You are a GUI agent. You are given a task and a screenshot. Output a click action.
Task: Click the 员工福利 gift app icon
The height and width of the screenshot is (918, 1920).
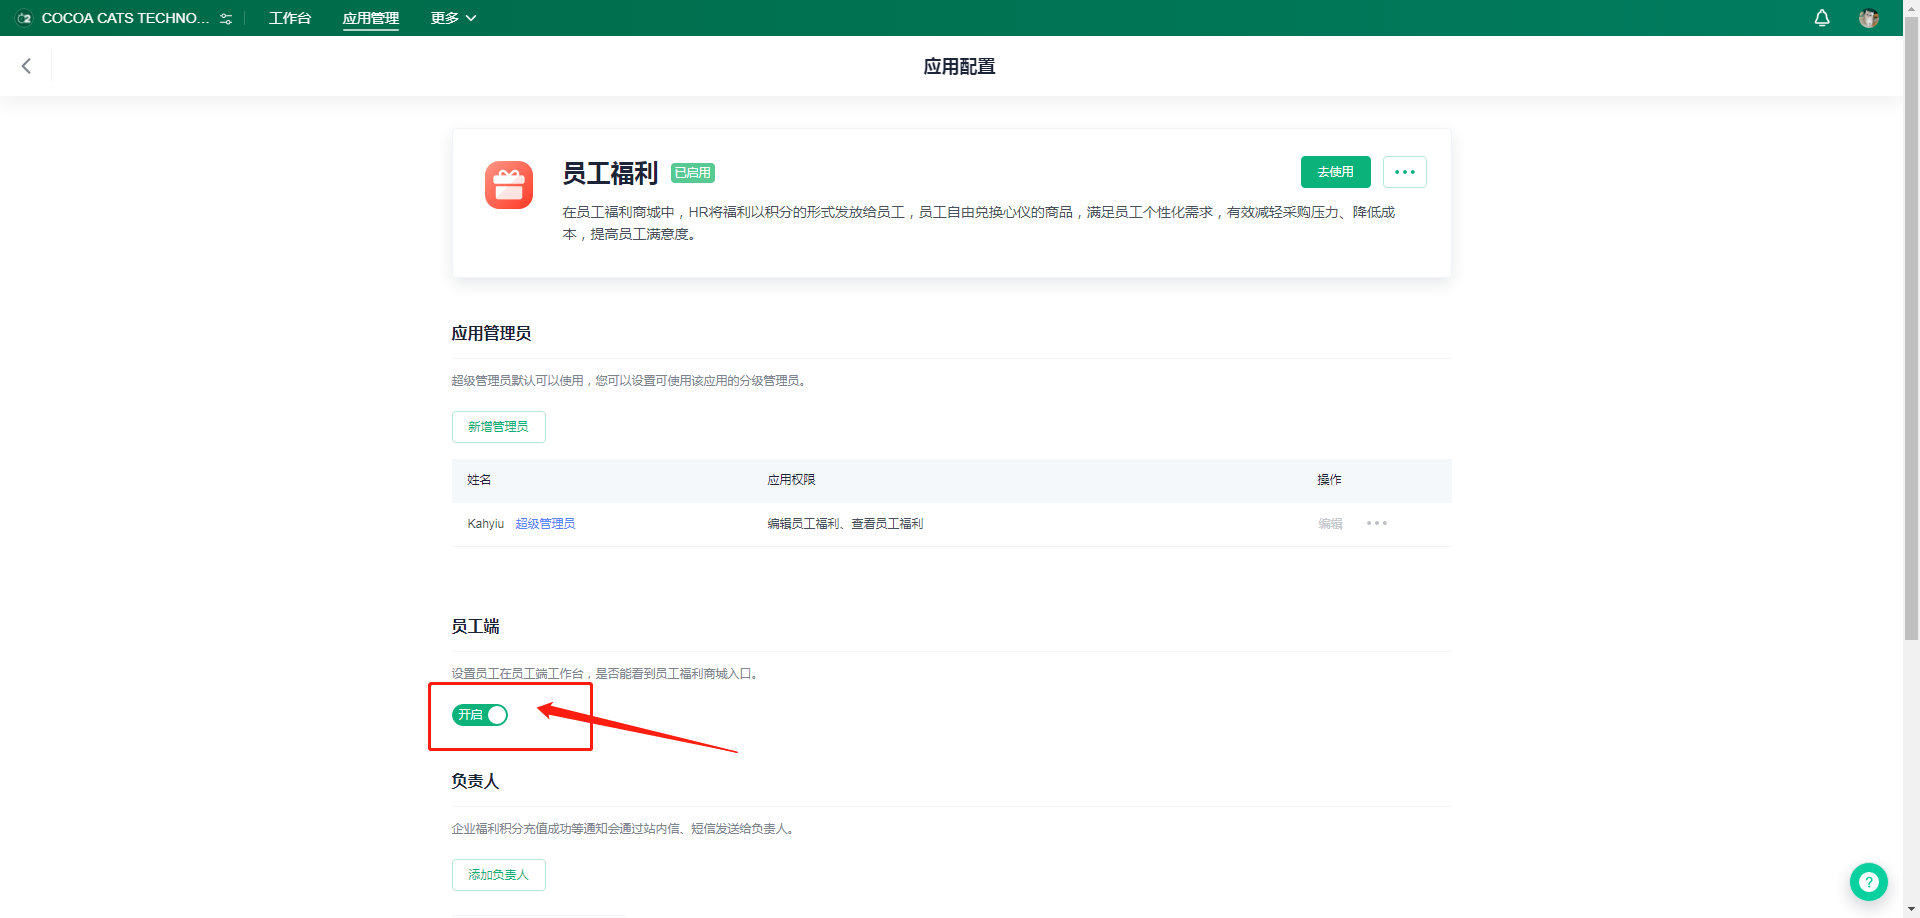pyautogui.click(x=509, y=185)
